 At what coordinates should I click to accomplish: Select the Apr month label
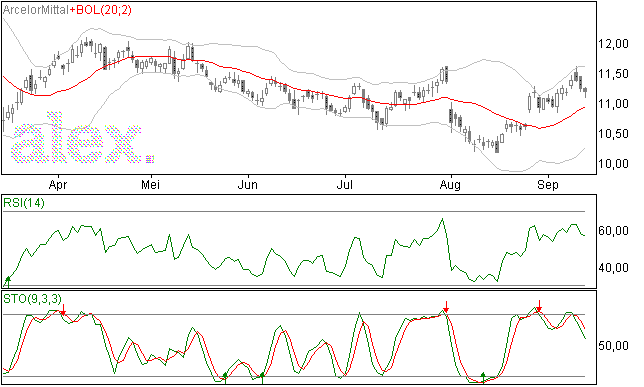click(58, 185)
